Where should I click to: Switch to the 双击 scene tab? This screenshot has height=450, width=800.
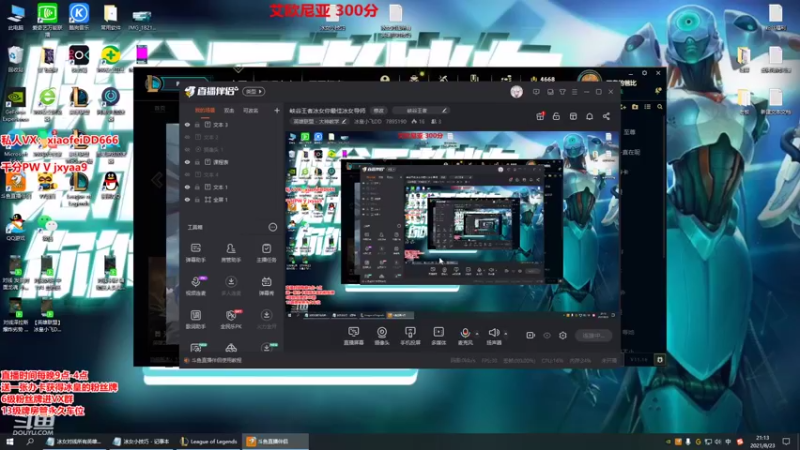[x=229, y=110]
